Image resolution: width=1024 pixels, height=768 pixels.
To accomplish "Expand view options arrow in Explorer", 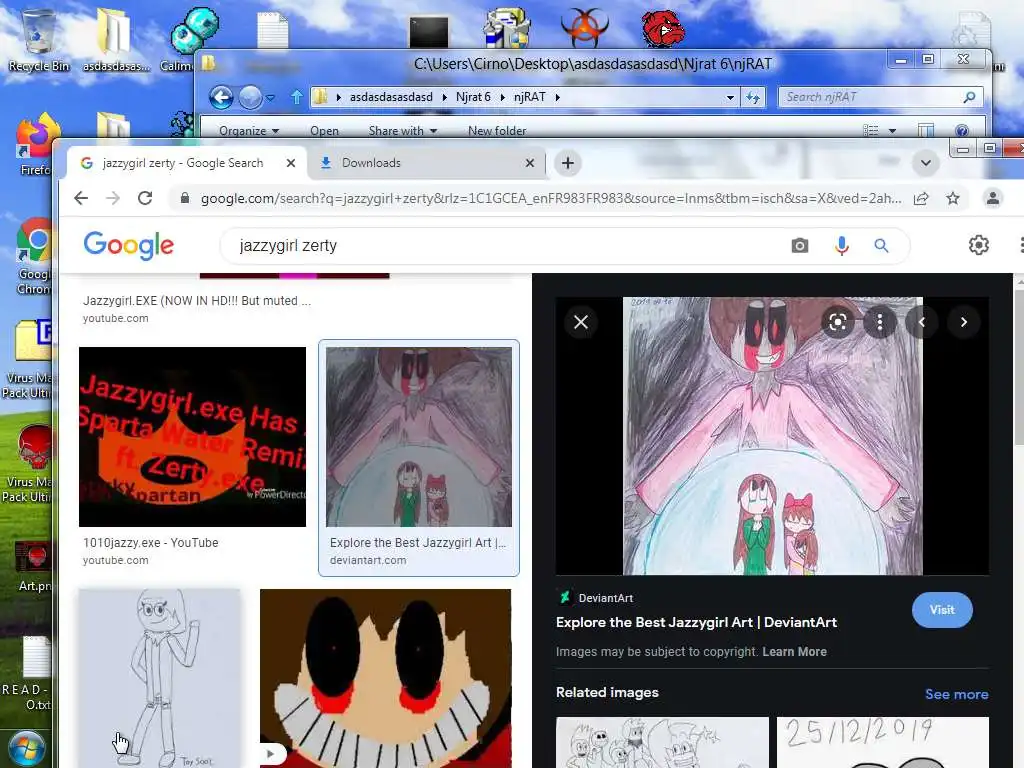I will pos(892,131).
